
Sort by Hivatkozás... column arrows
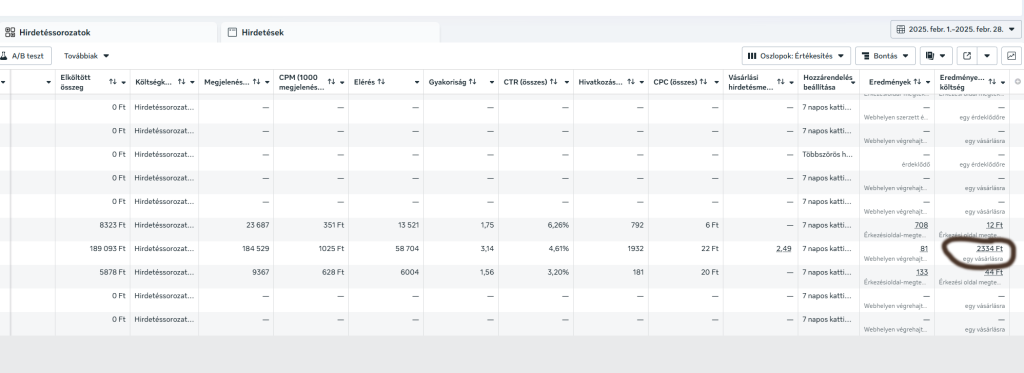[631, 82]
